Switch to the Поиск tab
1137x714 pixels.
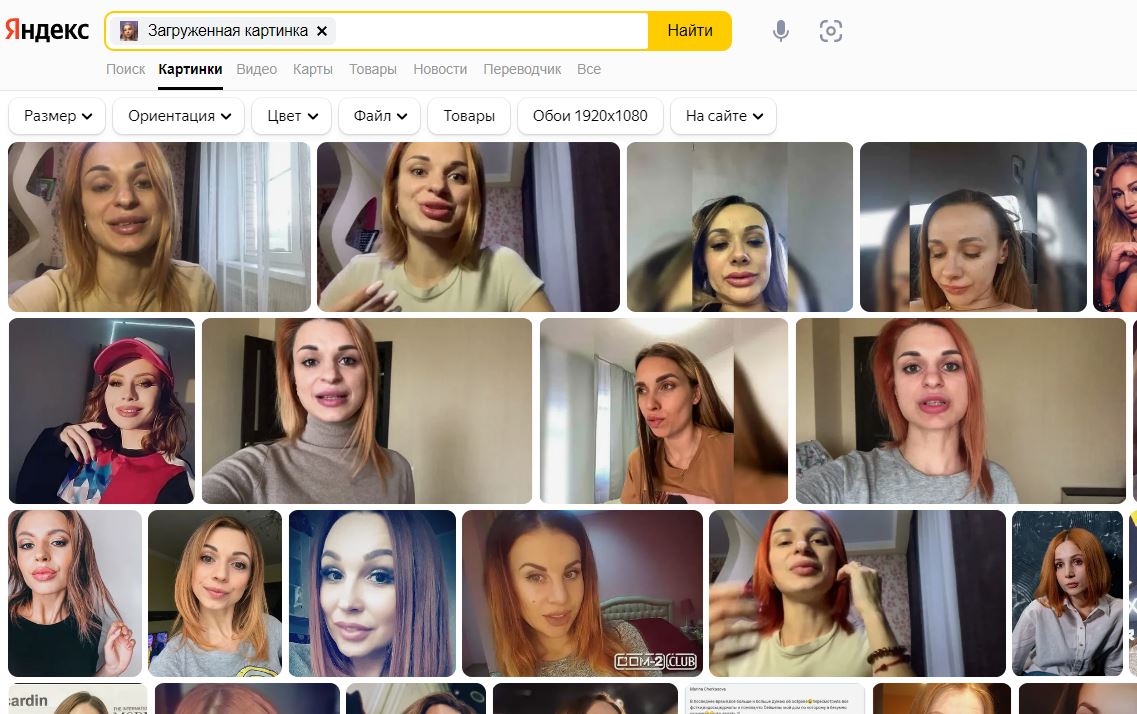tap(126, 69)
